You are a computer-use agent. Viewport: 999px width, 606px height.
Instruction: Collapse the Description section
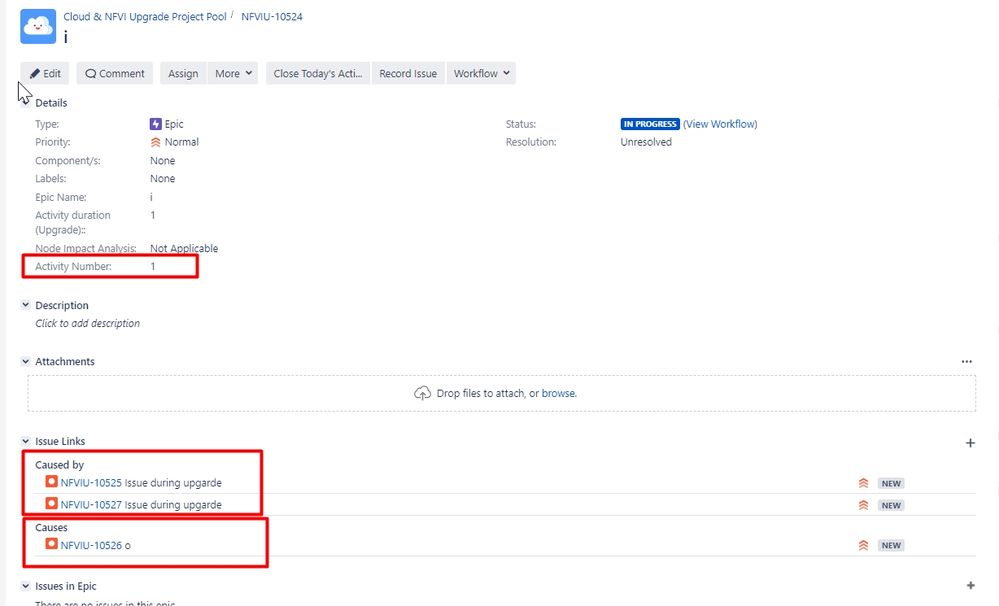[25, 305]
